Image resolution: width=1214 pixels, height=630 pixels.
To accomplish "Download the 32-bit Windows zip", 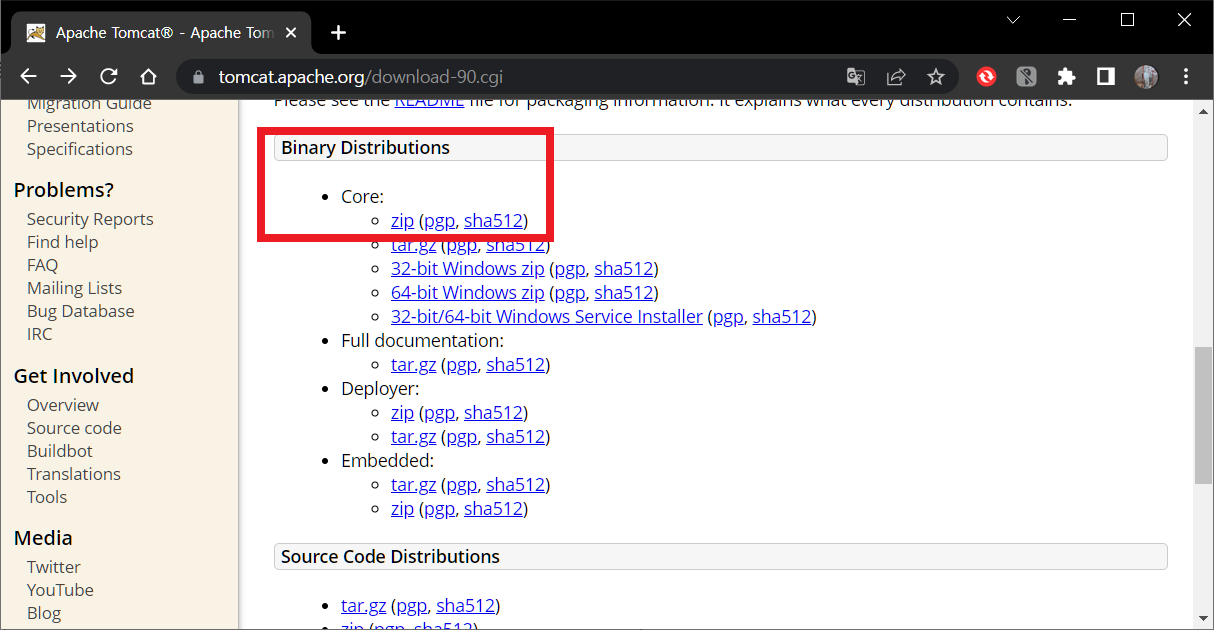I will (468, 269).
